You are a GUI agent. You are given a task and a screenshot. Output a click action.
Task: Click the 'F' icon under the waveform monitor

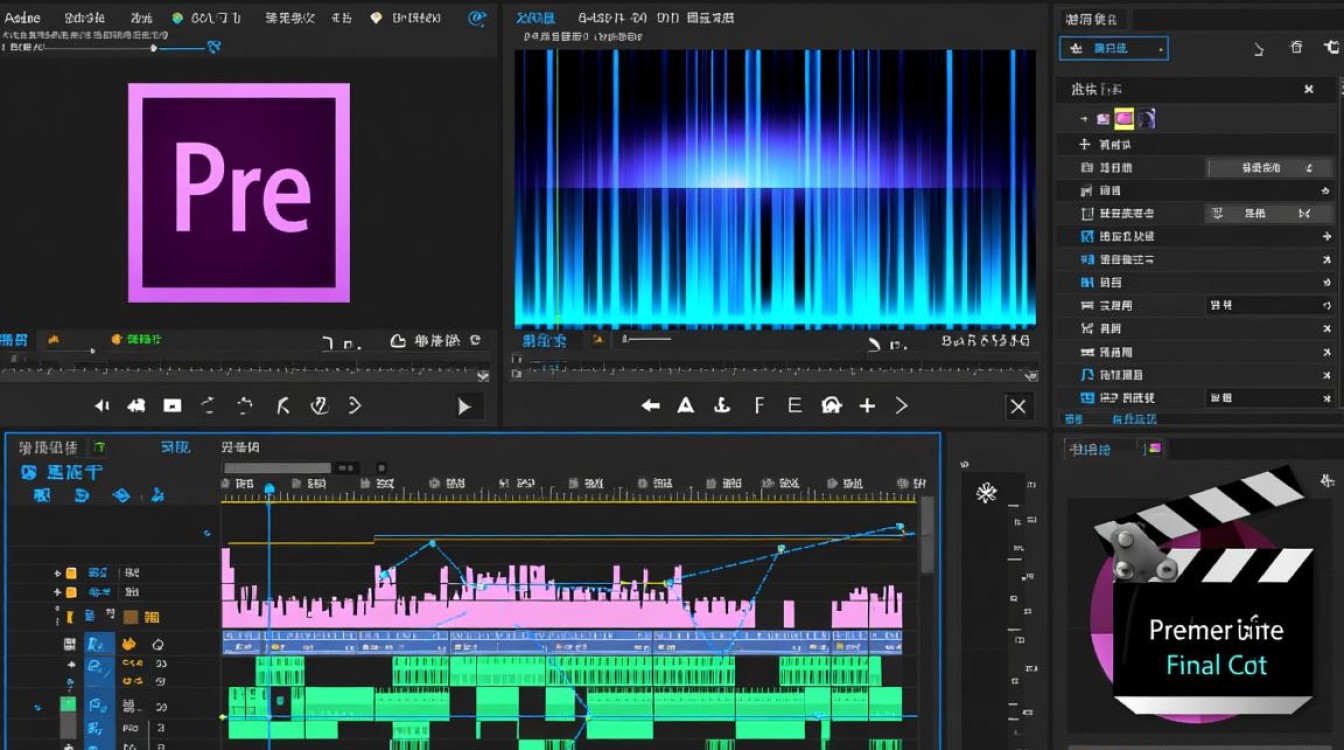click(x=759, y=405)
